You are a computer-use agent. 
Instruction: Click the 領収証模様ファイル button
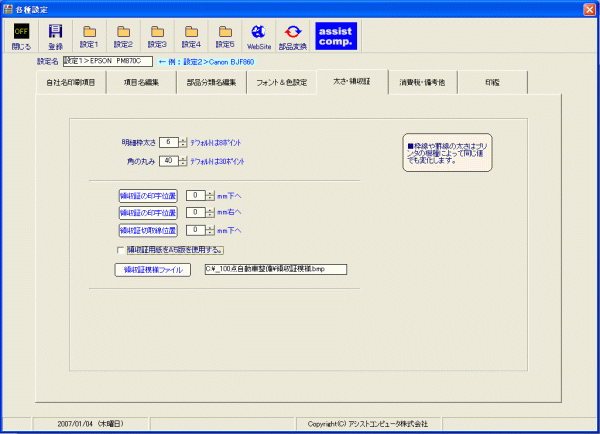point(153,270)
